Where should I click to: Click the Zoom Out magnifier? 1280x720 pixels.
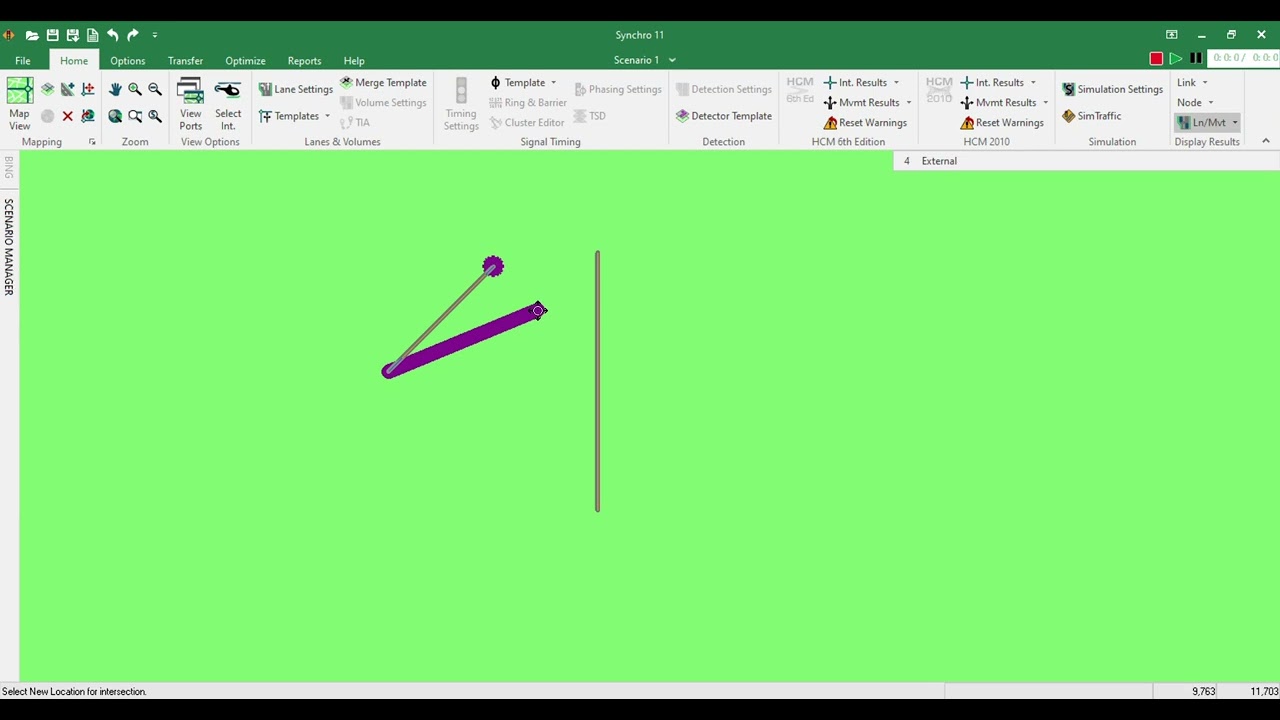pos(155,89)
